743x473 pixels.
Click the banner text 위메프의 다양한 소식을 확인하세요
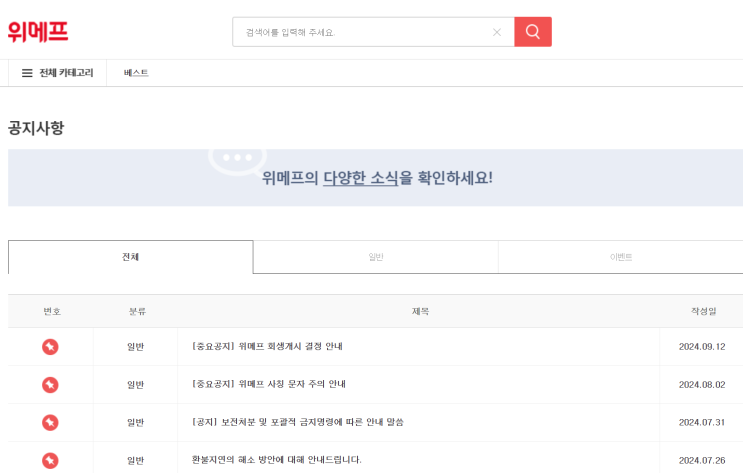tap(377, 178)
